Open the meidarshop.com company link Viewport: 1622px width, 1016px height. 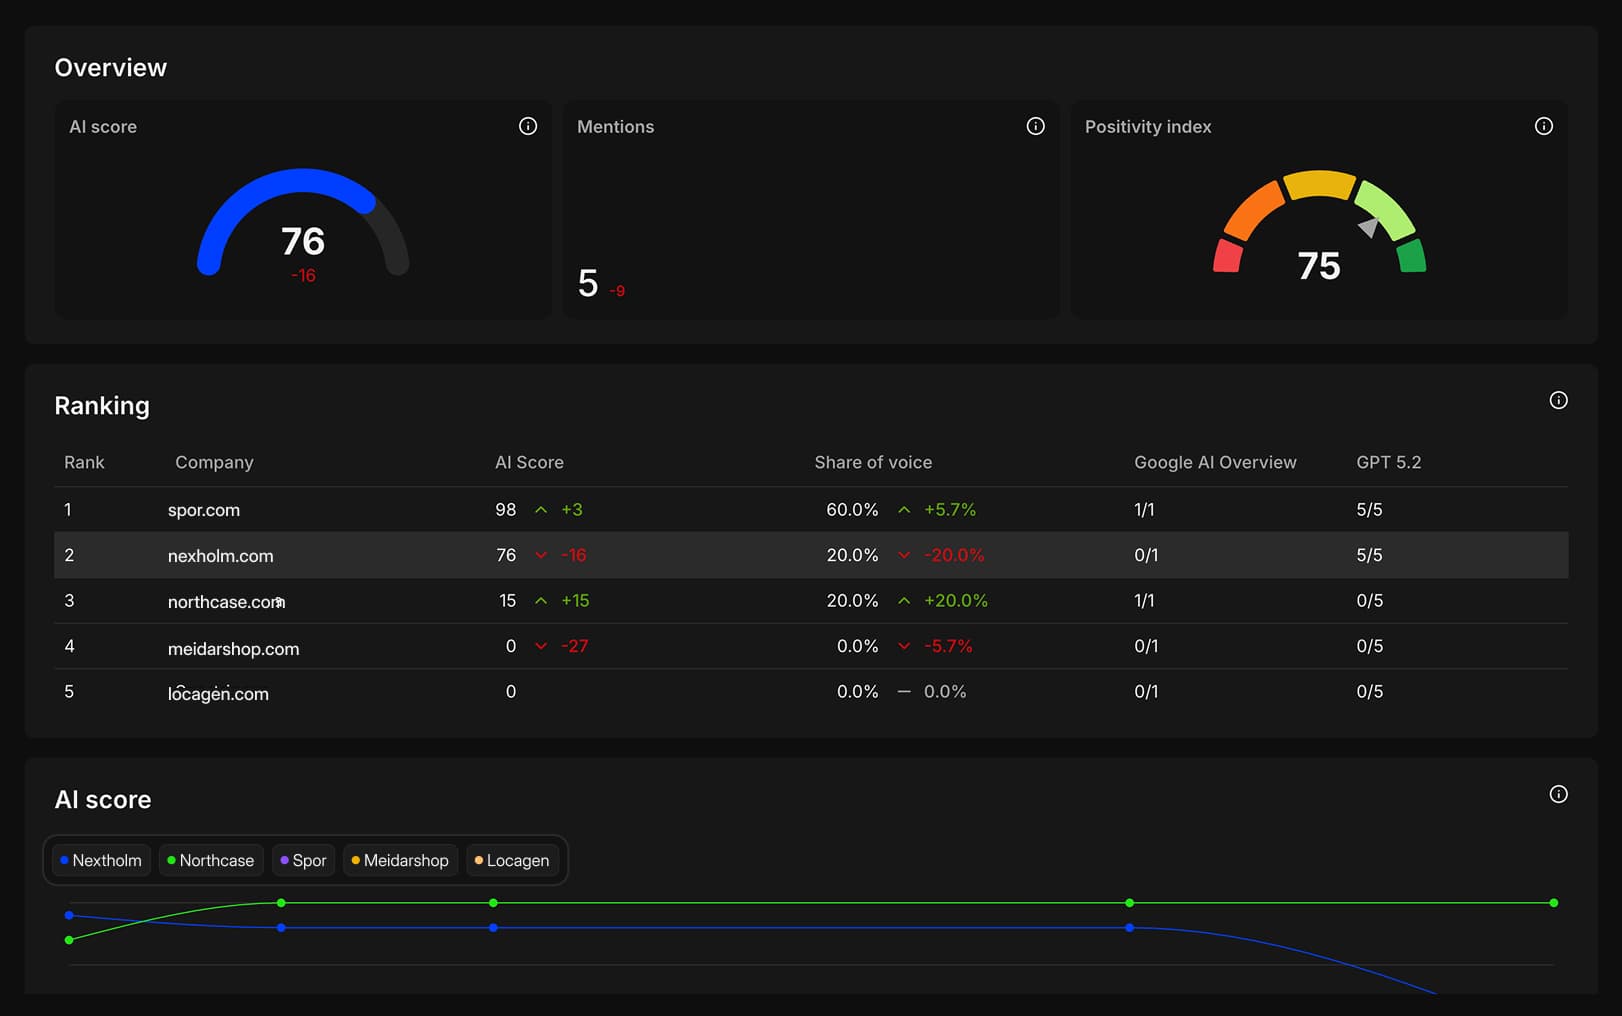[x=233, y=649]
